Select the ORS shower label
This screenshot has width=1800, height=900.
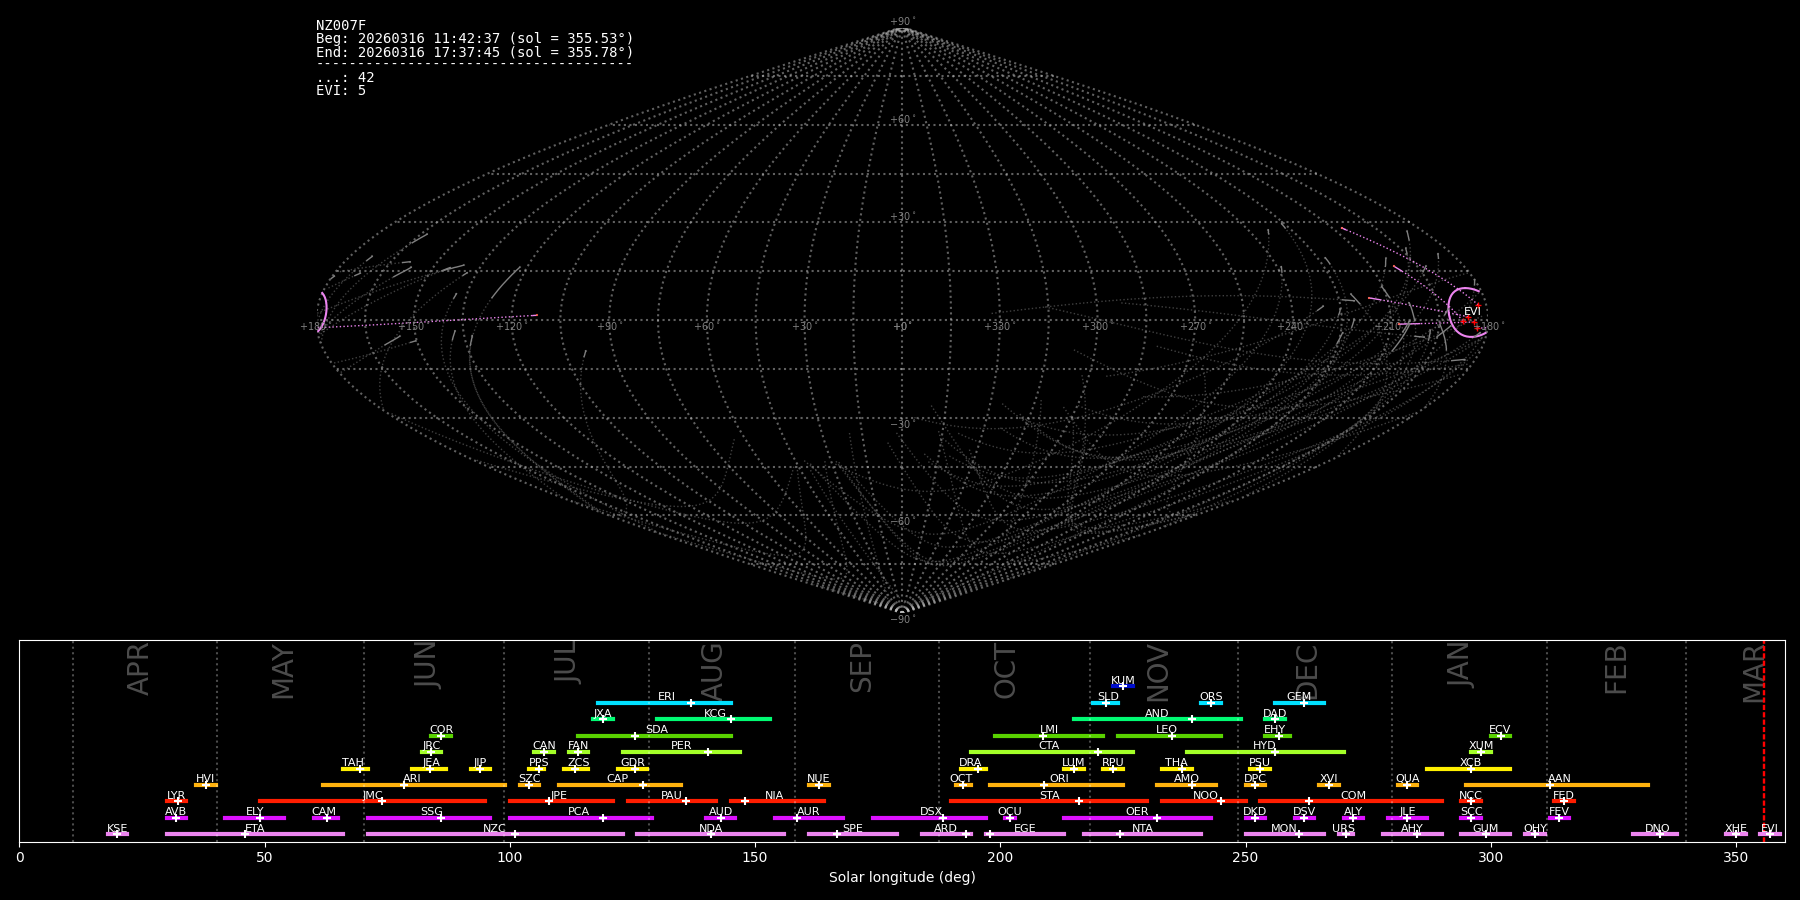point(1211,697)
